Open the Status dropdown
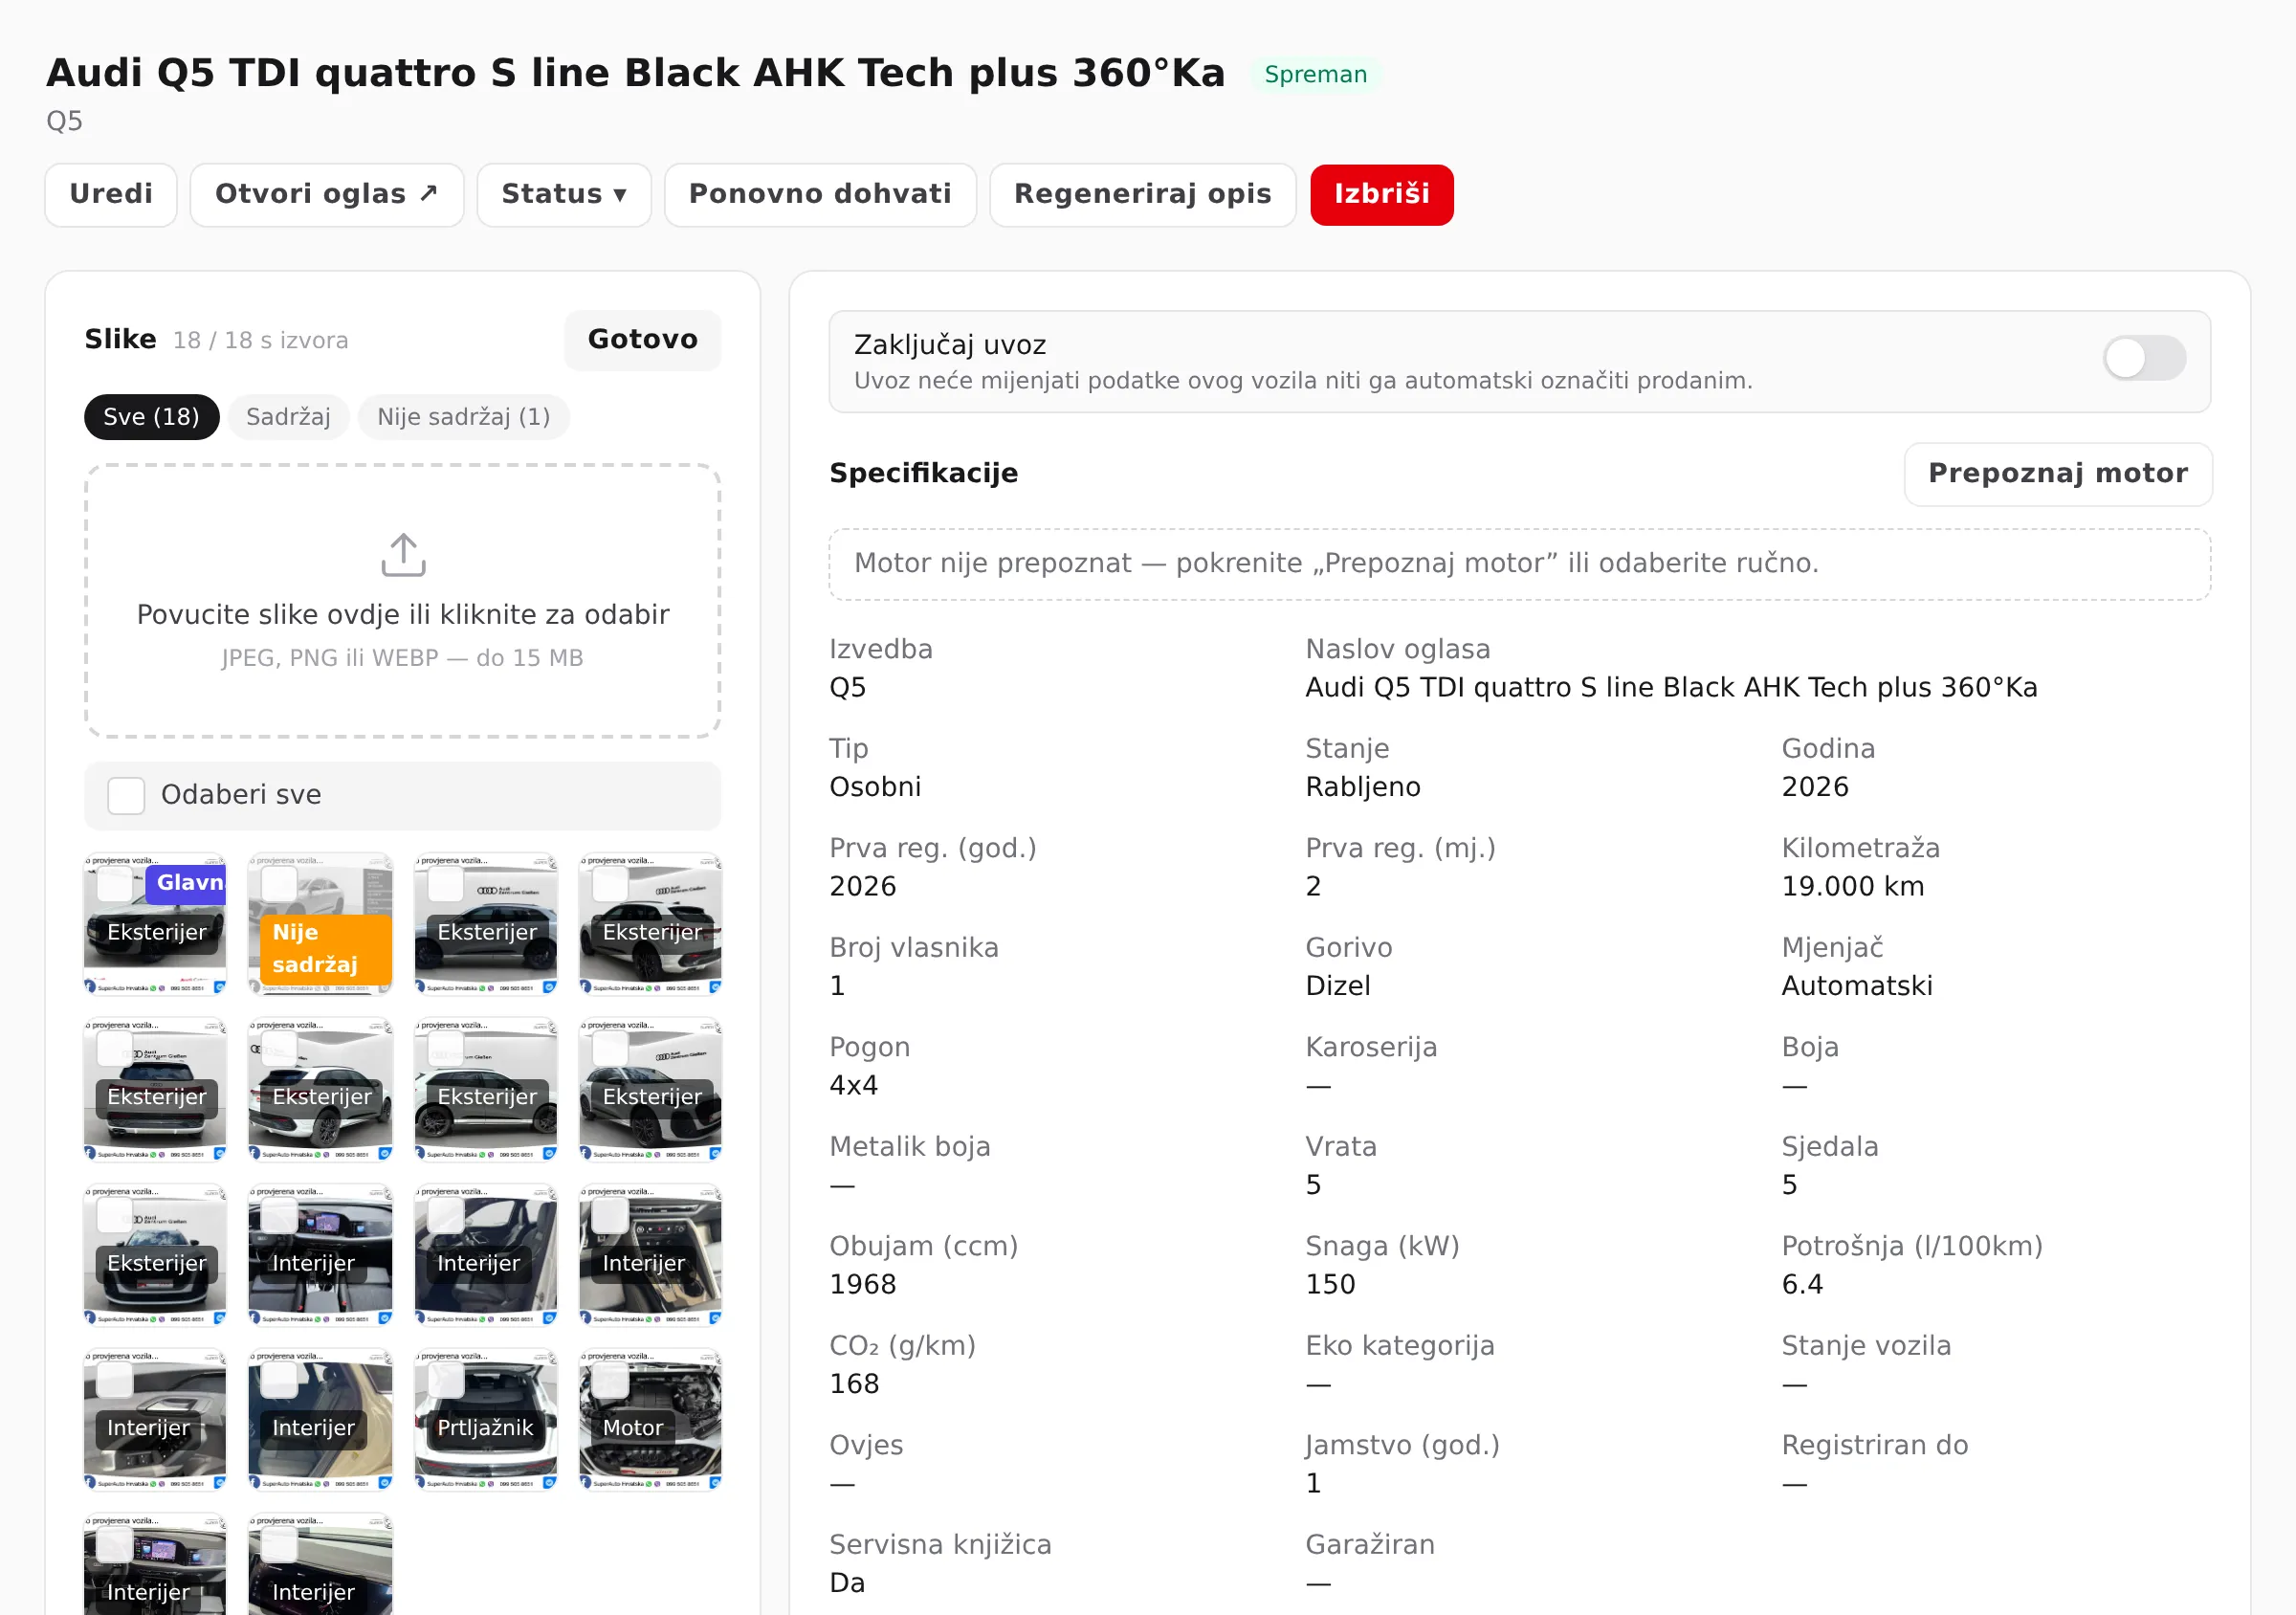2296x1615 pixels. (x=564, y=195)
